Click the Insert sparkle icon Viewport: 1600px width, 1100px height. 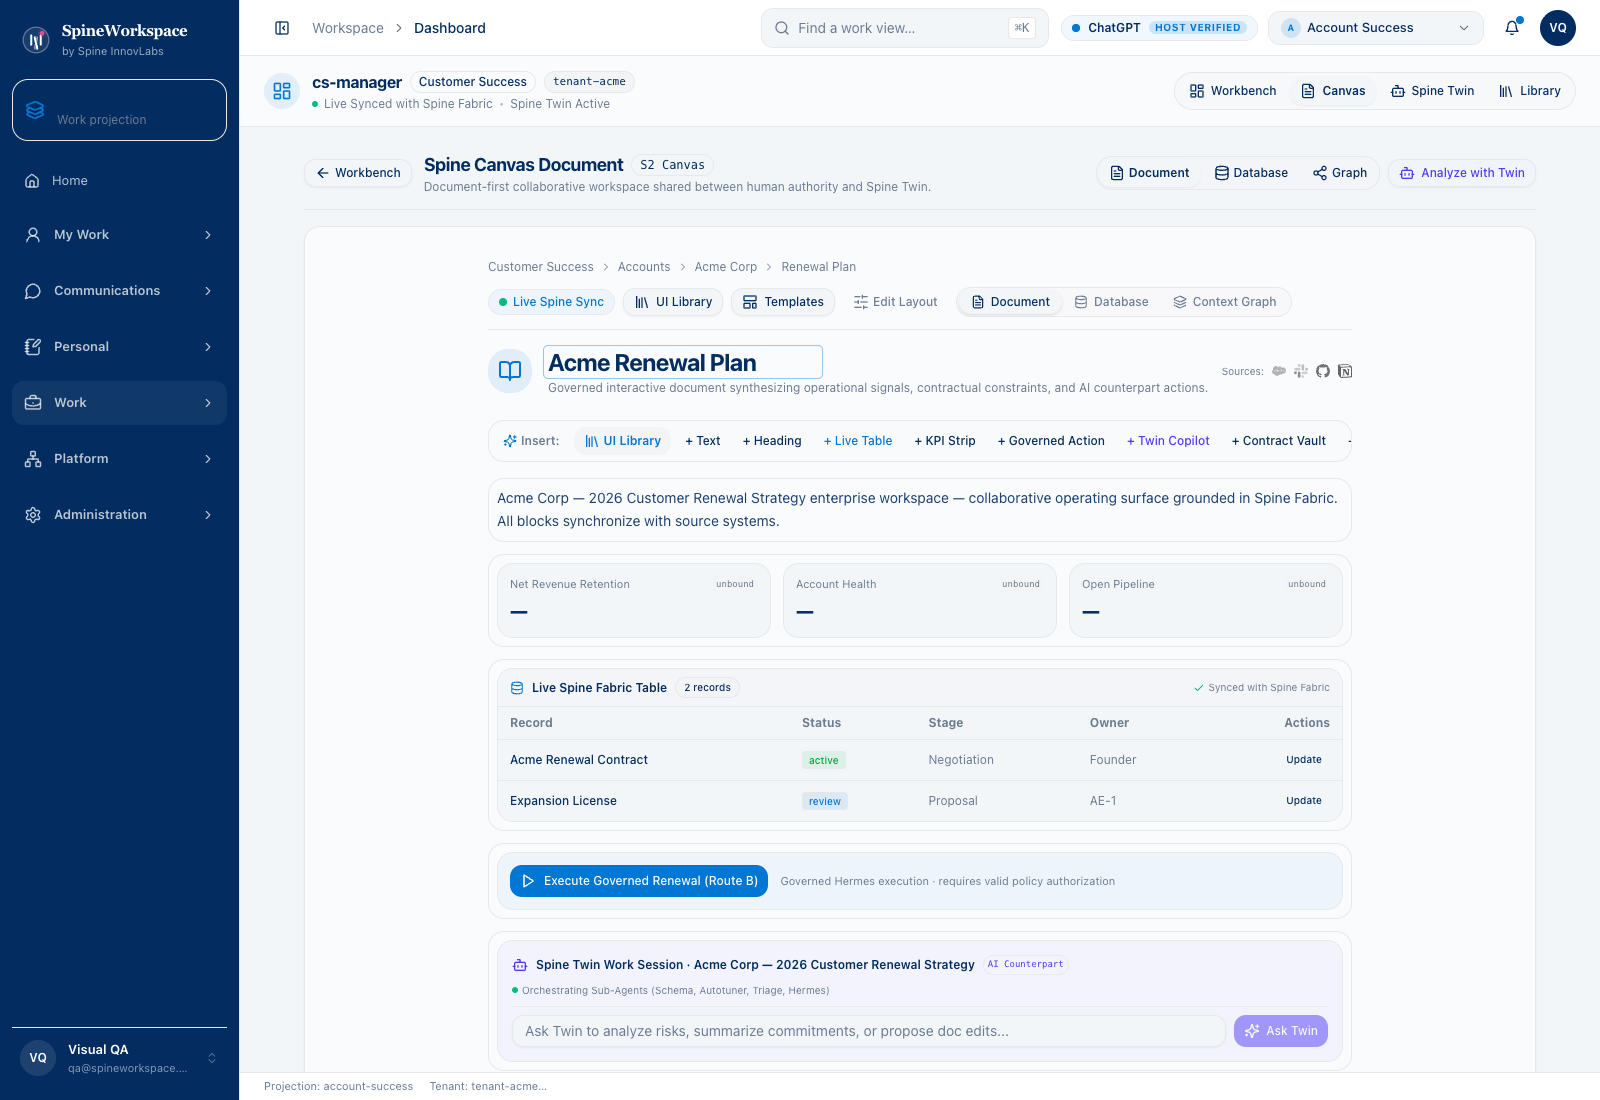510,441
